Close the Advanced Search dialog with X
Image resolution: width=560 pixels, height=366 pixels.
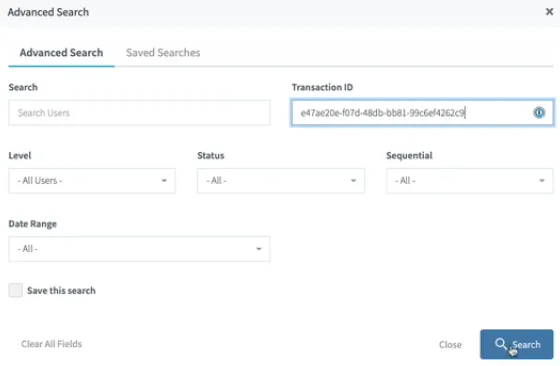point(549,12)
